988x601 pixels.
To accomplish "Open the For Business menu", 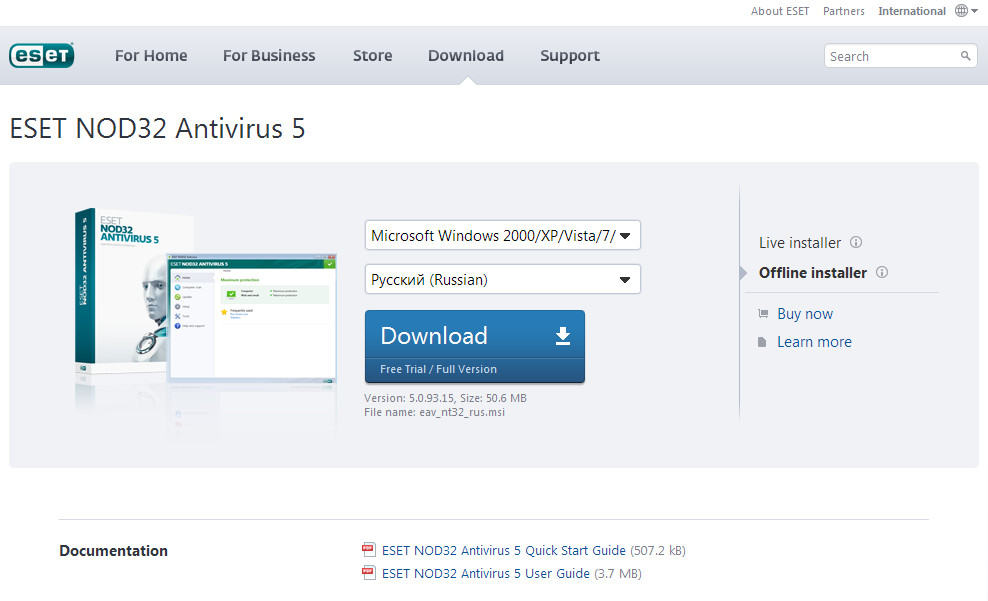I will pyautogui.click(x=269, y=55).
